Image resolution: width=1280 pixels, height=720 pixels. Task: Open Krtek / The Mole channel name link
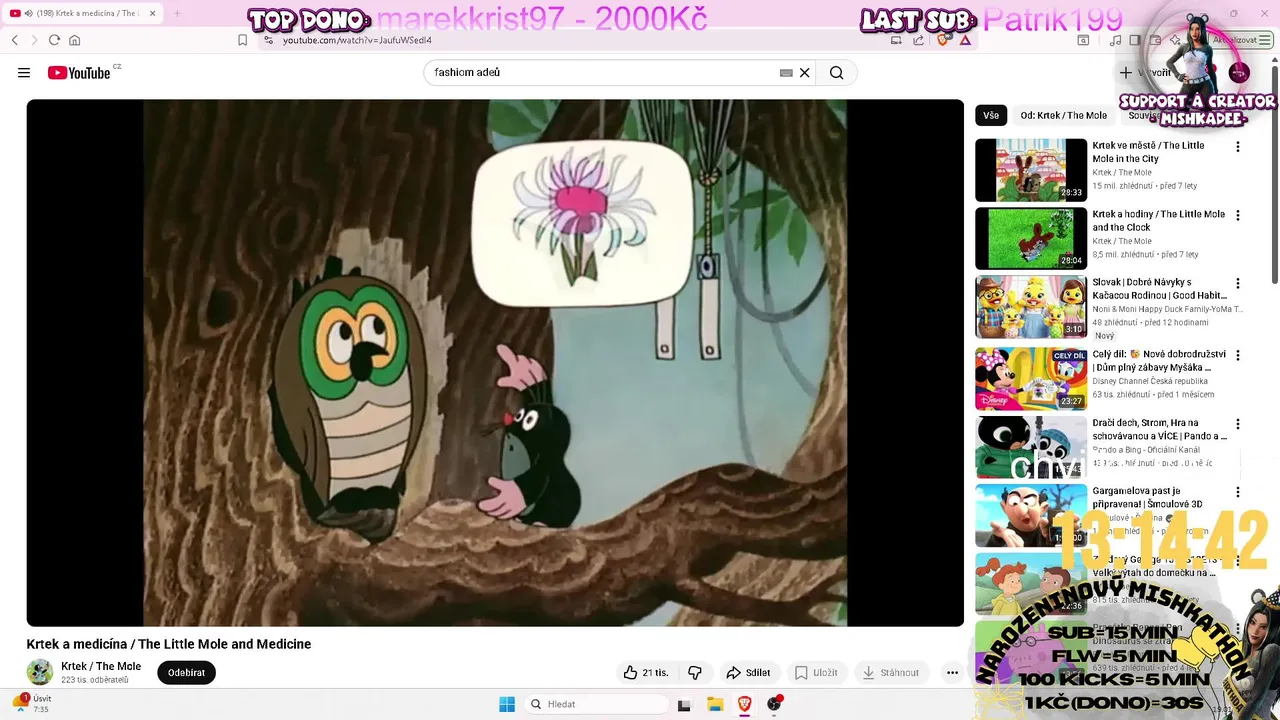[101, 666]
